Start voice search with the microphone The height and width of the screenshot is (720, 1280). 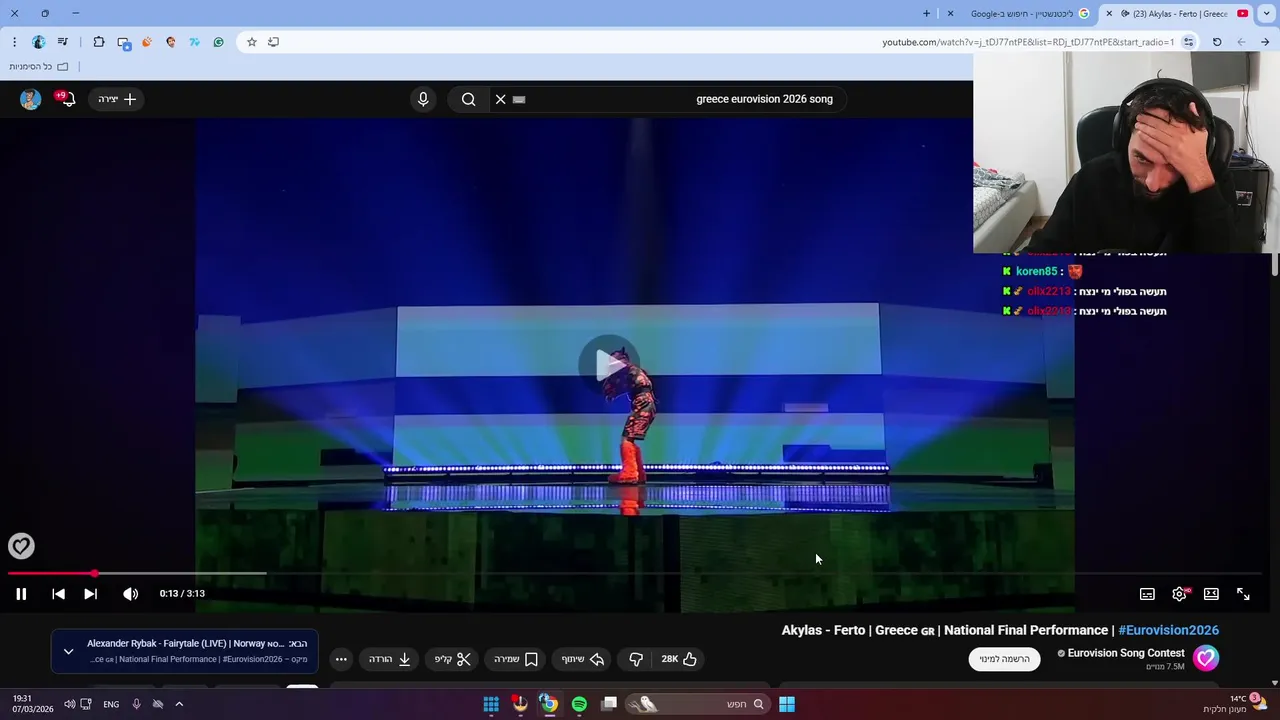click(423, 99)
